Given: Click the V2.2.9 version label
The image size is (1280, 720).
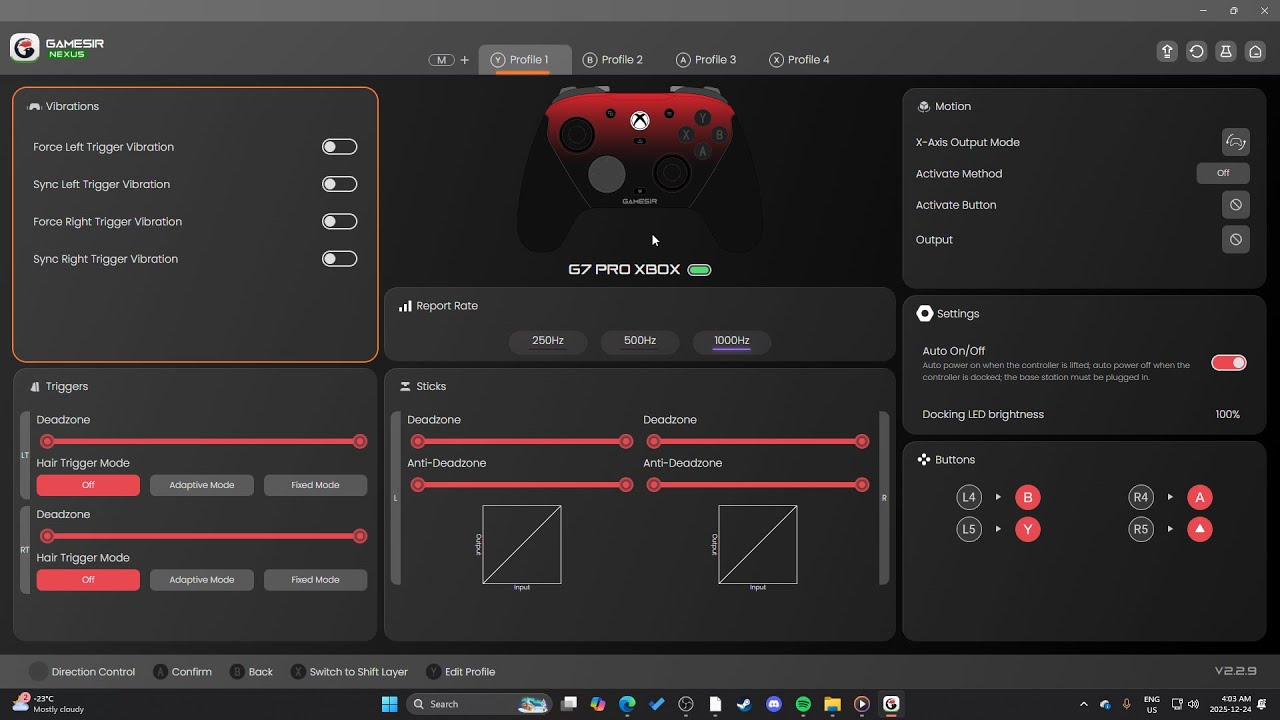Looking at the screenshot, I should coord(1236,671).
